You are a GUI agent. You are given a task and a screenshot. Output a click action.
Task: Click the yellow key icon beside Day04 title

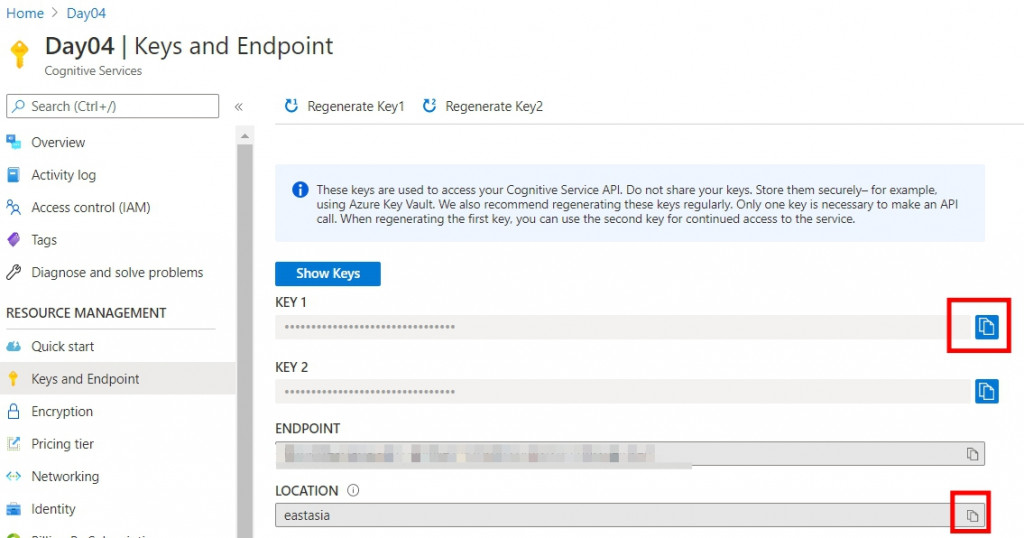[20, 54]
